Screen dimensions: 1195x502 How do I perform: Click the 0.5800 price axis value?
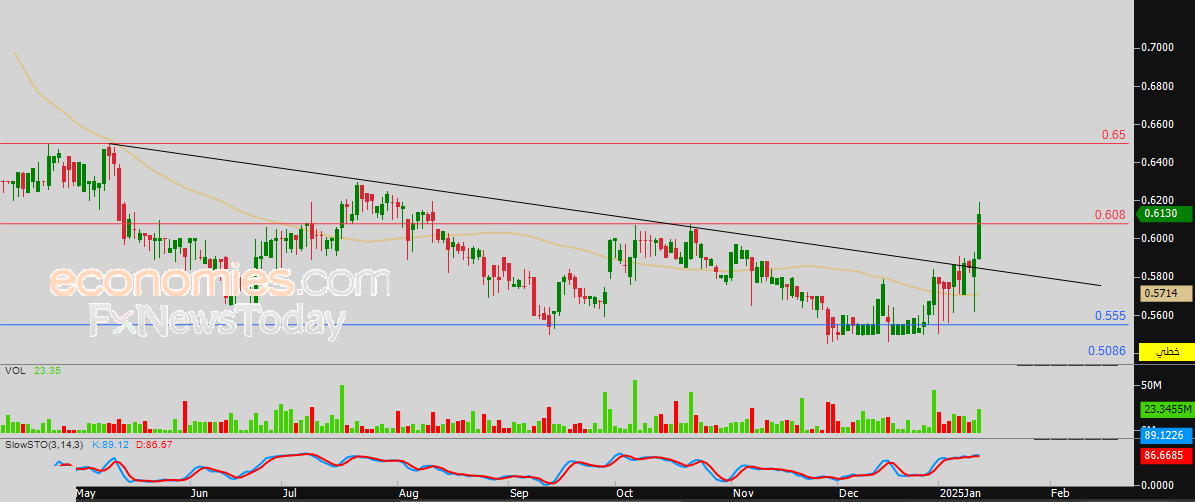coord(1157,277)
